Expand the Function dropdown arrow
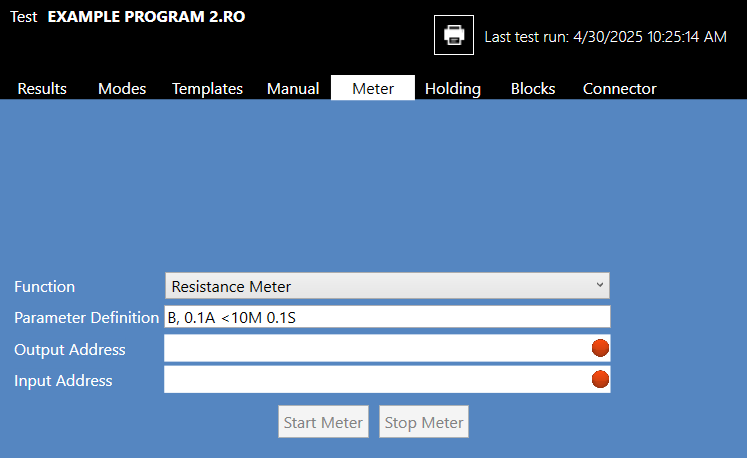Image resolution: width=747 pixels, height=458 pixels. pyautogui.click(x=600, y=285)
